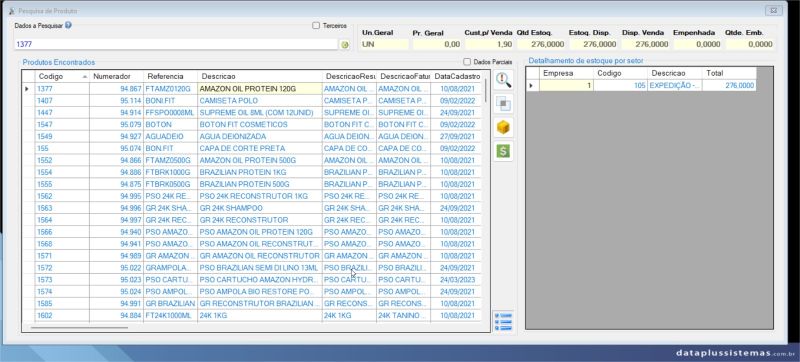The height and width of the screenshot is (362, 800).
Task: Click code 1602 in the Codigo column
Action: [x=62, y=316]
